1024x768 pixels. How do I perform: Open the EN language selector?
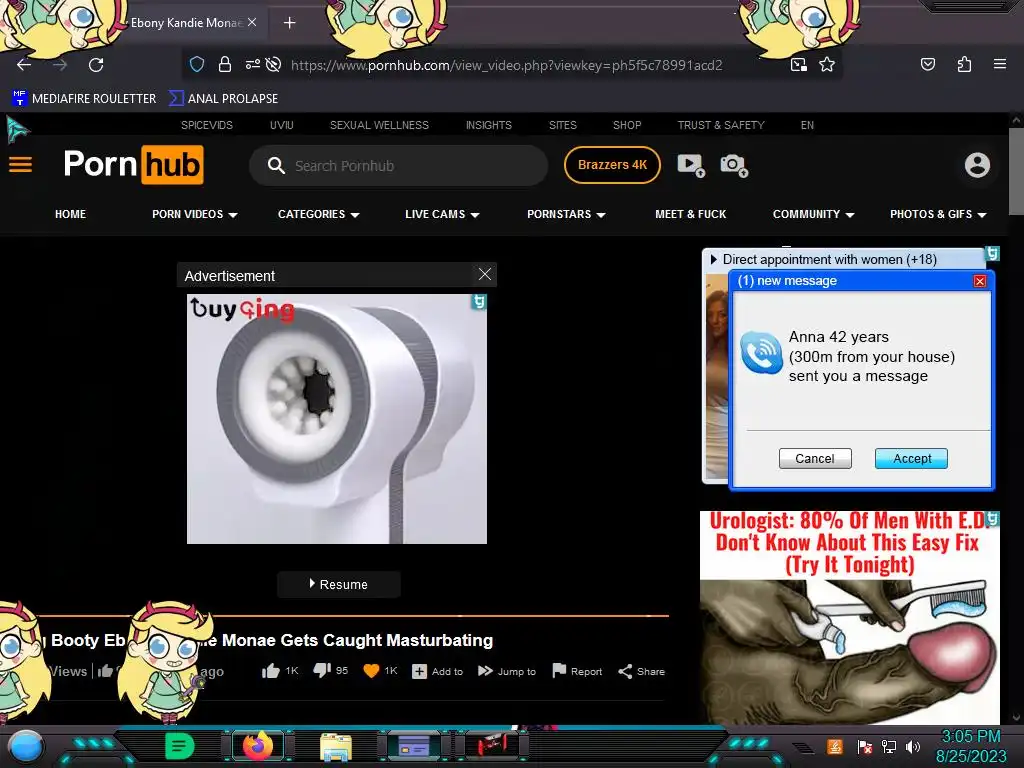pyautogui.click(x=807, y=125)
